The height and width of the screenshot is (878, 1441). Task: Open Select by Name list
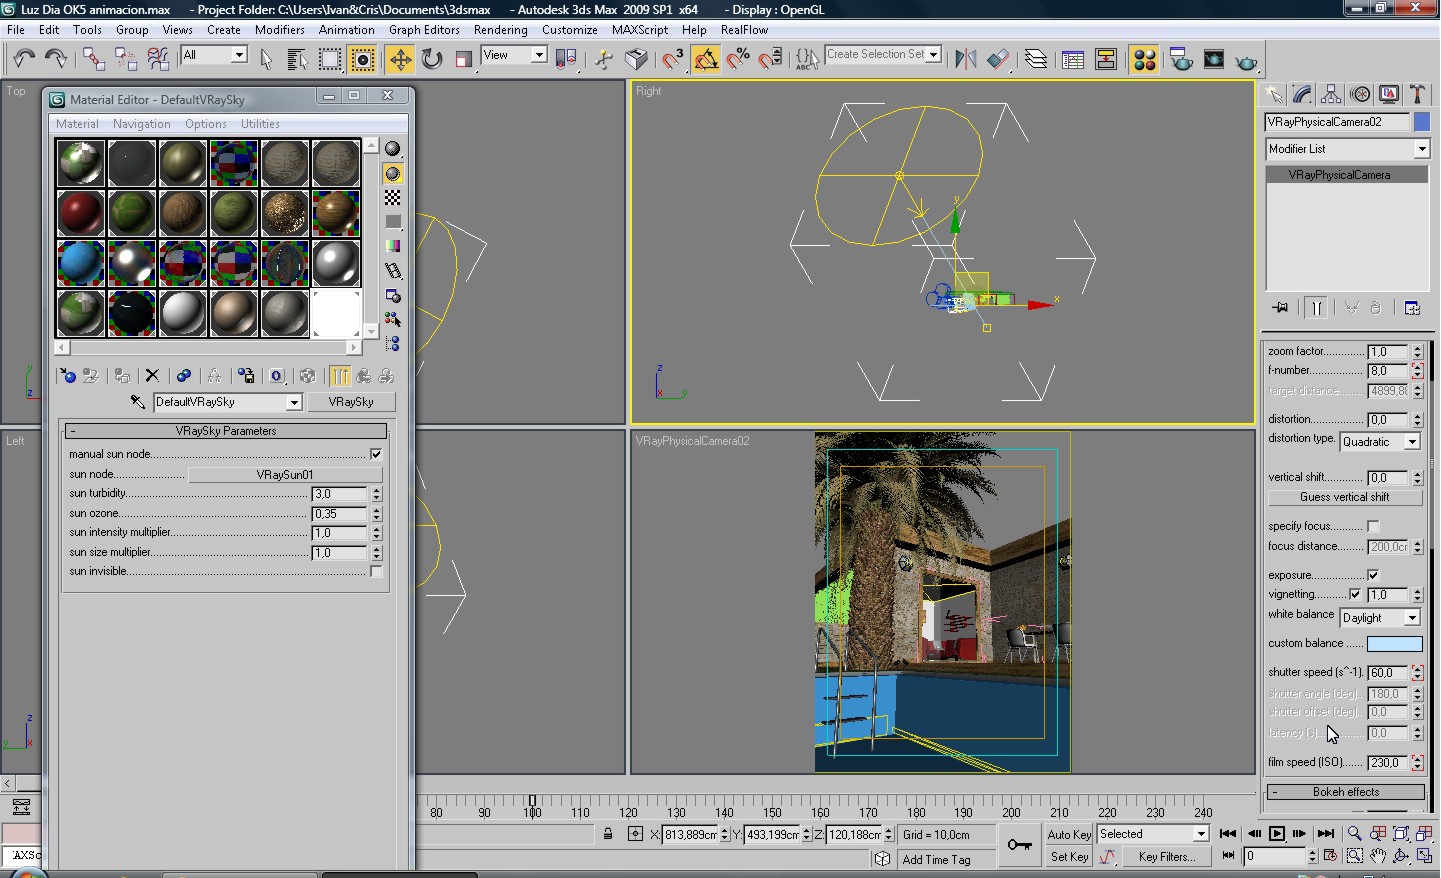tap(297, 60)
